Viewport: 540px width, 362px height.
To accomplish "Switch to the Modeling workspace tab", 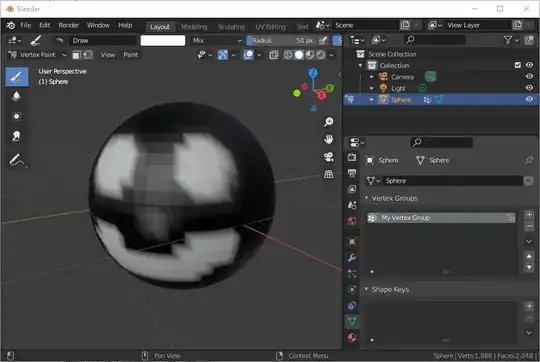I will click(x=194, y=27).
